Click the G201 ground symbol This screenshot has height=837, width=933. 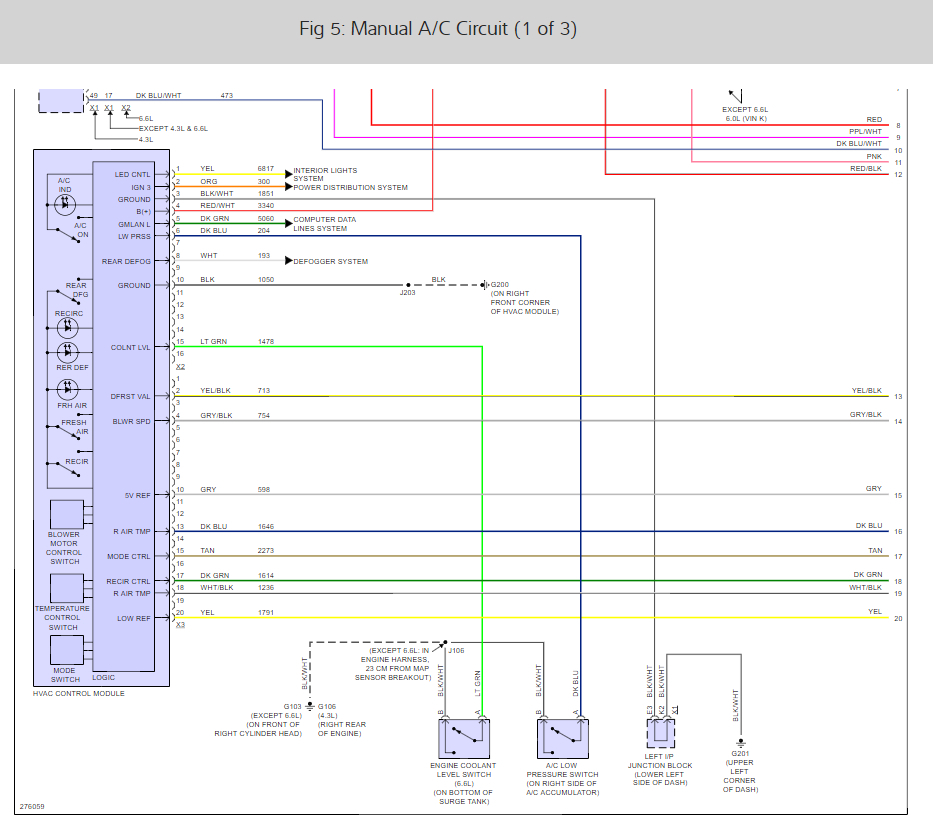740,743
